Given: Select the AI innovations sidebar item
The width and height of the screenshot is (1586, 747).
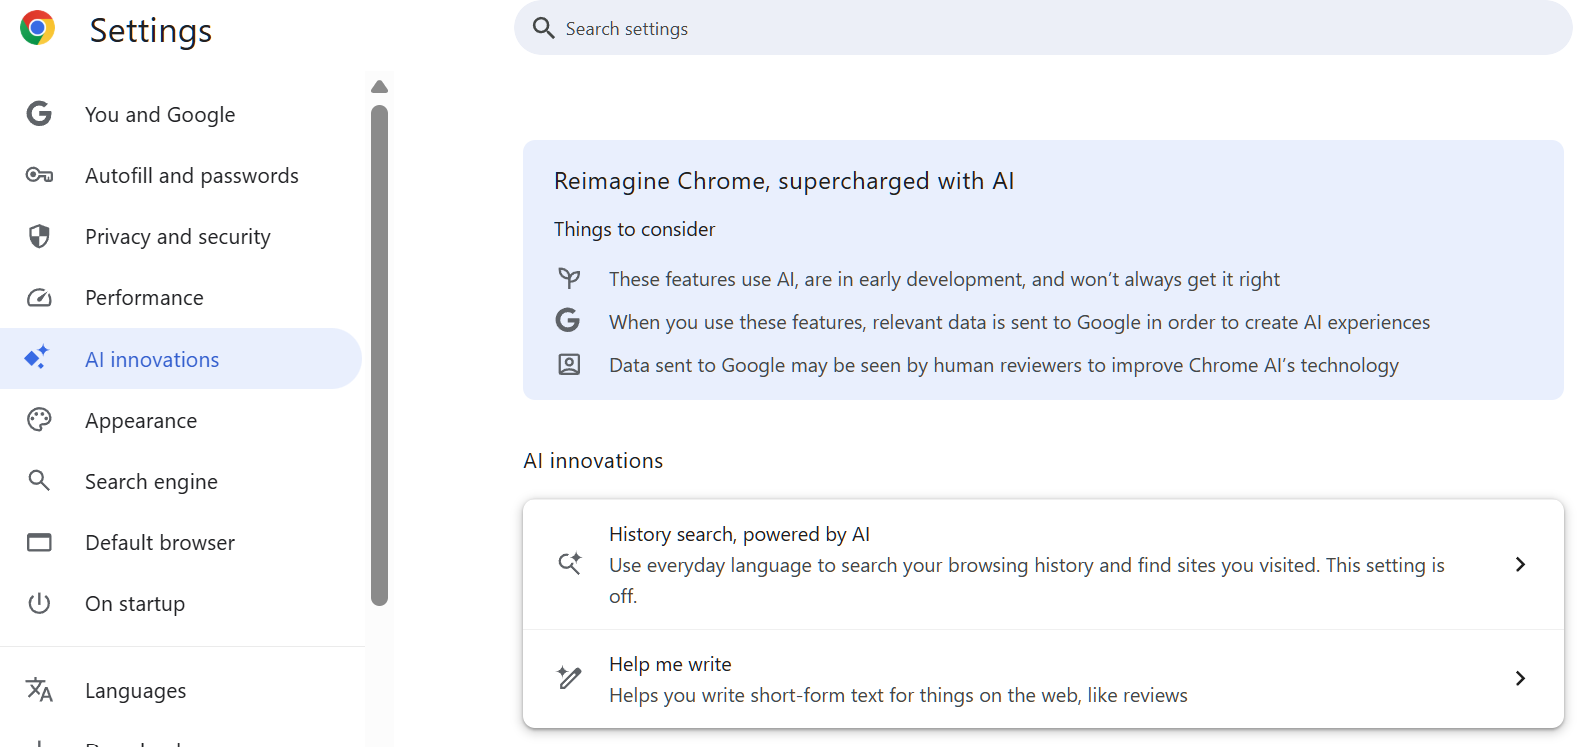Looking at the screenshot, I should 181,358.
